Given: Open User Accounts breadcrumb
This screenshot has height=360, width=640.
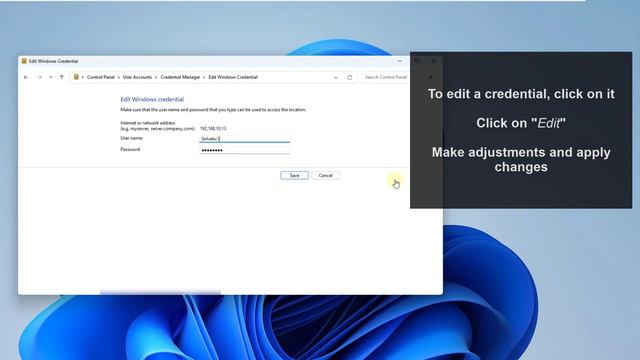Looking at the screenshot, I should click(137, 77).
